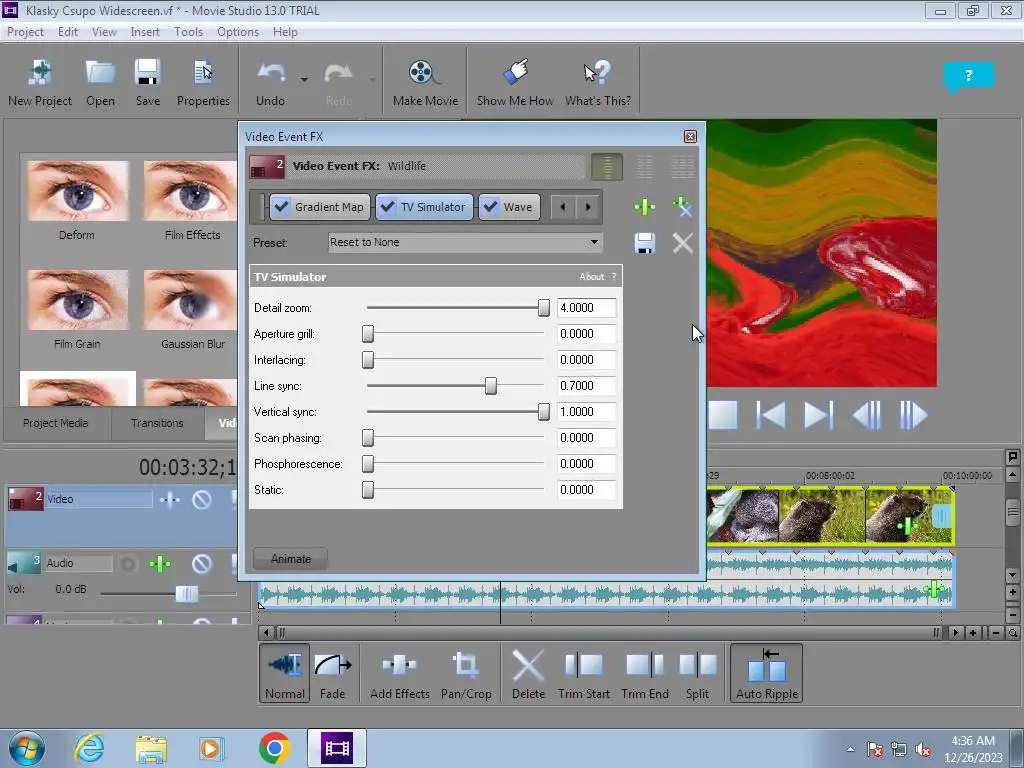This screenshot has height=768, width=1024.
Task: Uncheck the Gradient Map effect
Action: click(281, 207)
